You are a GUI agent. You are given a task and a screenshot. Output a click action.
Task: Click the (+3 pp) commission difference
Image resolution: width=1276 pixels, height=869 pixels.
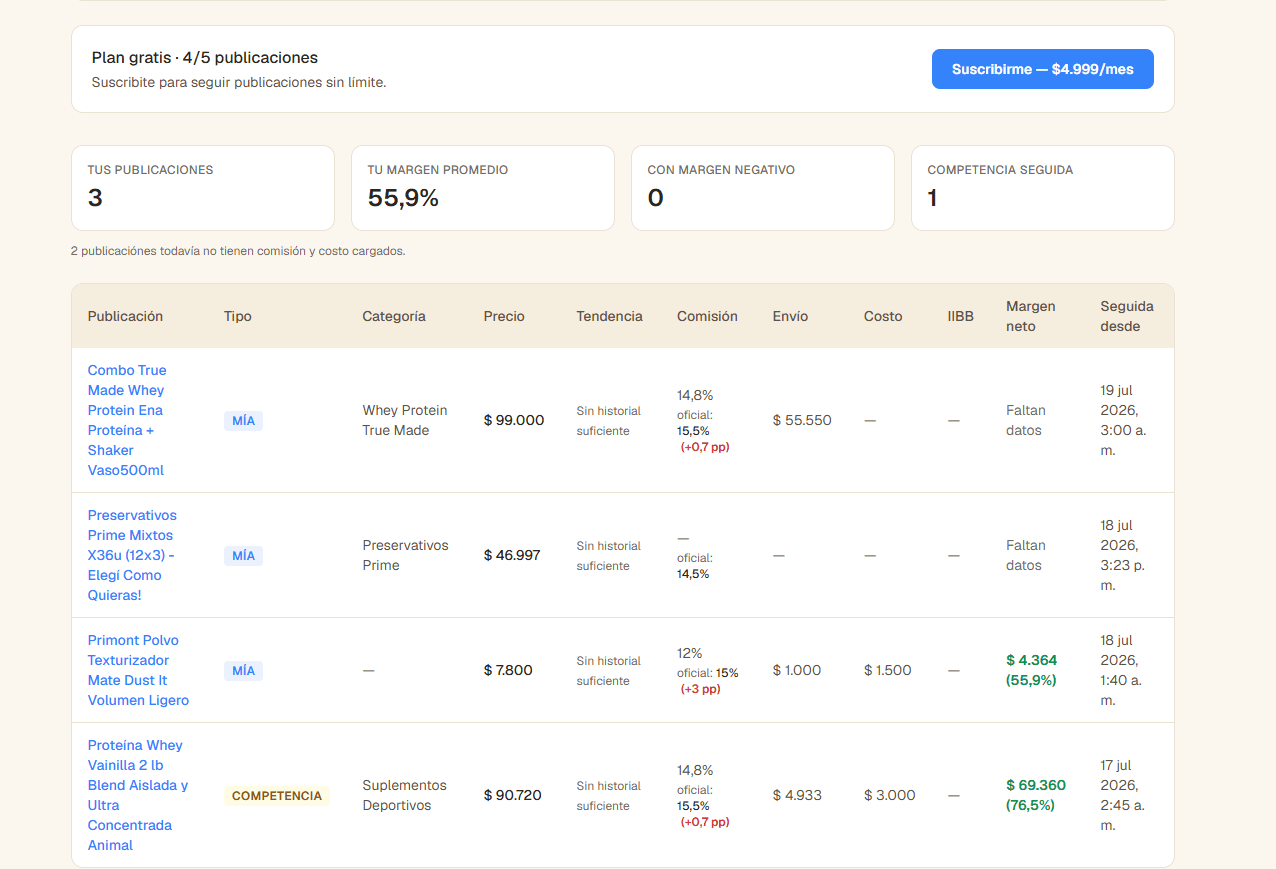click(x=700, y=689)
